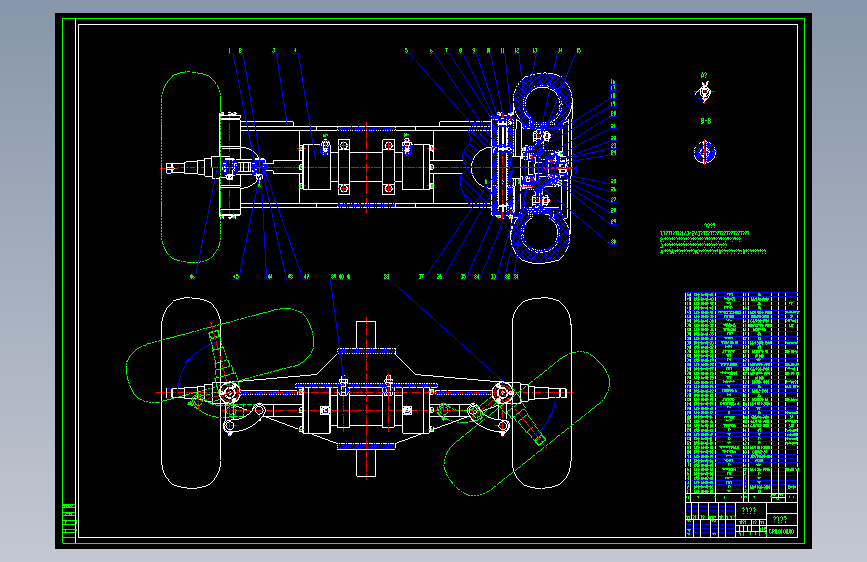Viewport: 867px width, 562px height.
Task: Click right white wheel outline, bottom view
Action: pos(542,393)
